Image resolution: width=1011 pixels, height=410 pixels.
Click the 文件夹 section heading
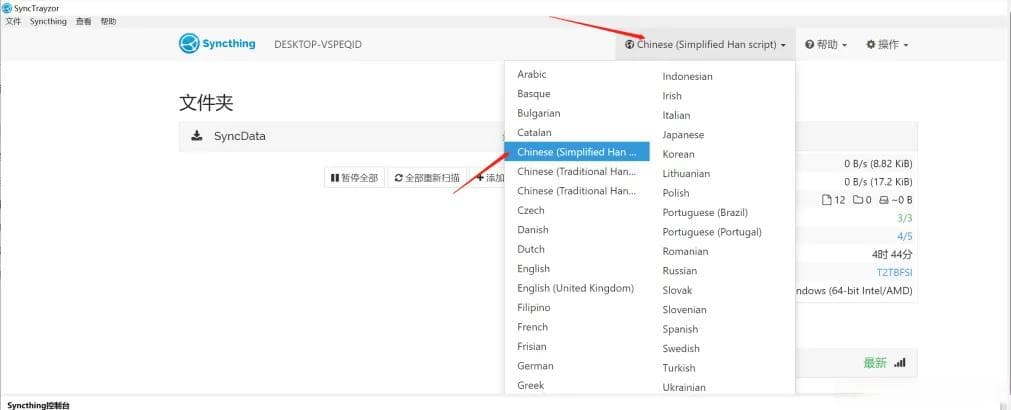[206, 102]
